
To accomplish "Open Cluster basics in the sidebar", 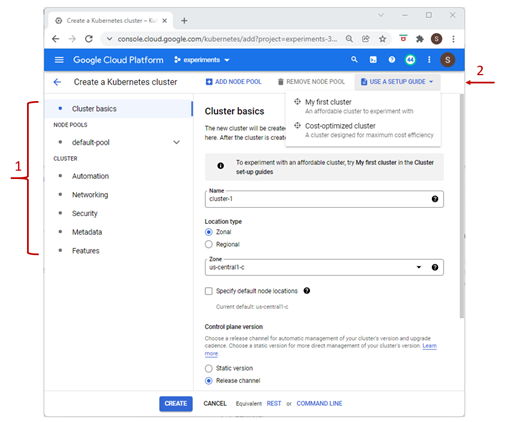I will (119, 109).
